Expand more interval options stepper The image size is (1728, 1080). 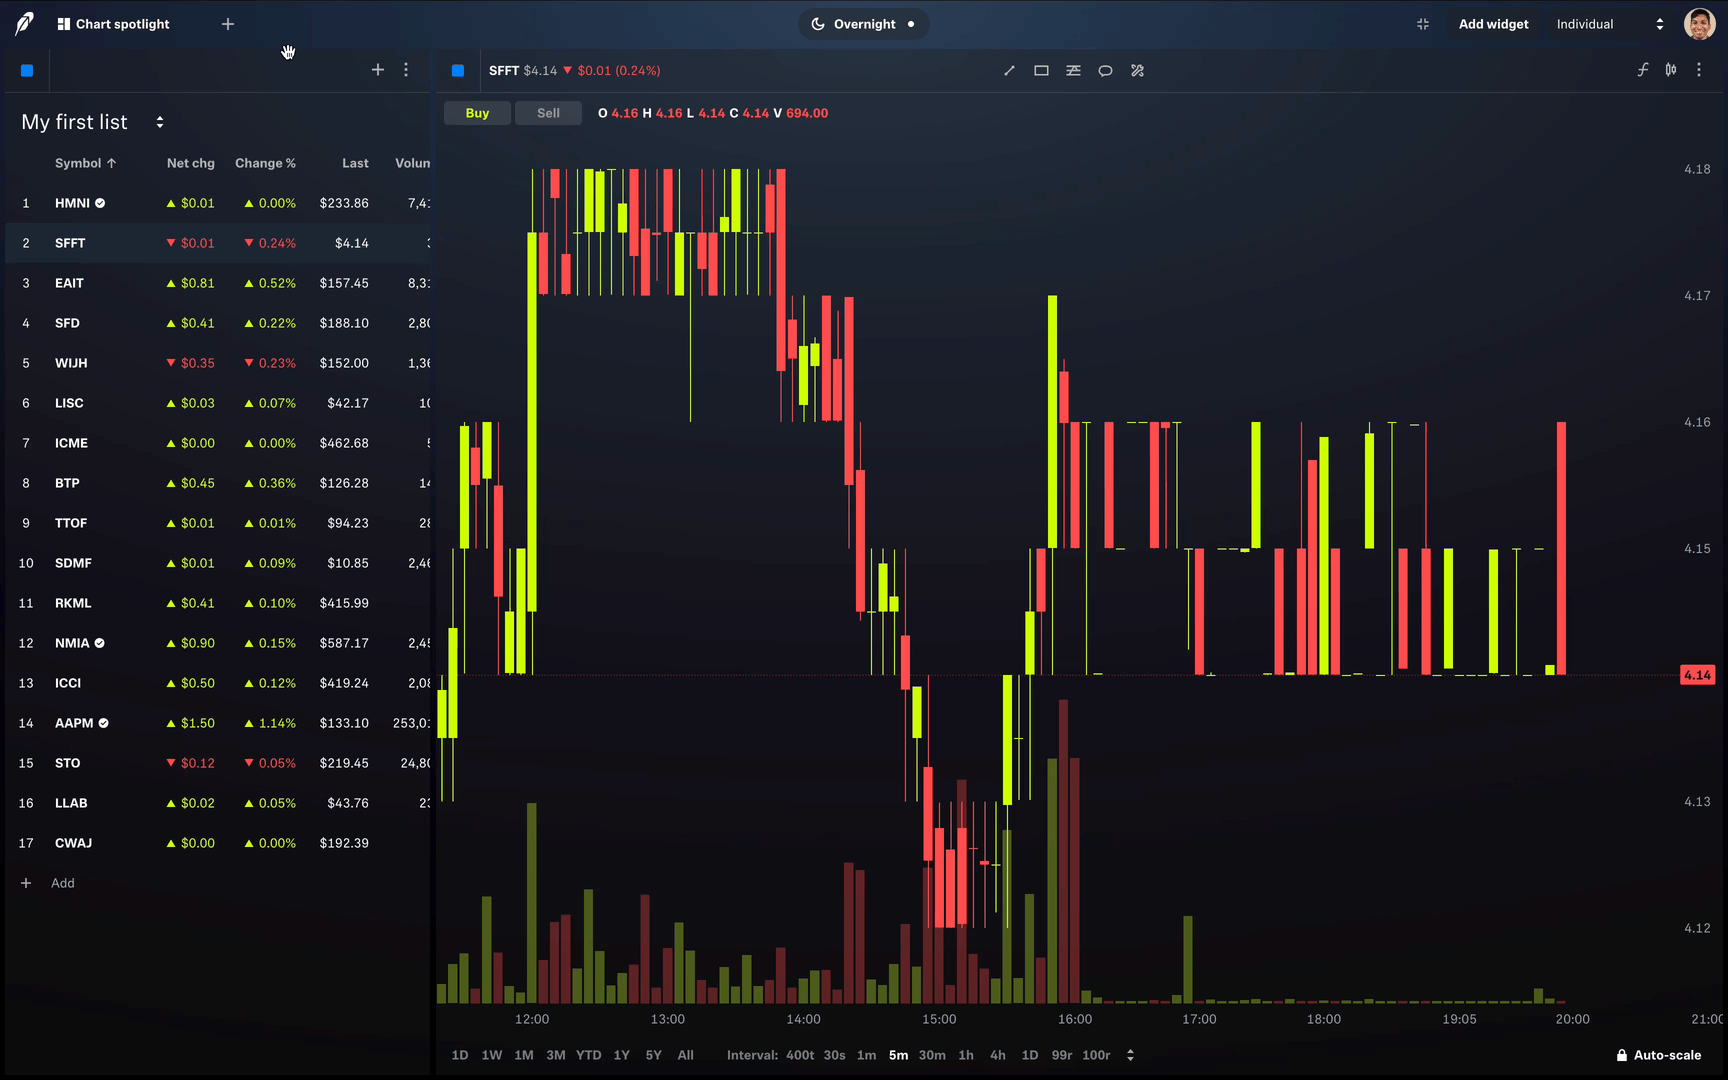(x=1130, y=1055)
